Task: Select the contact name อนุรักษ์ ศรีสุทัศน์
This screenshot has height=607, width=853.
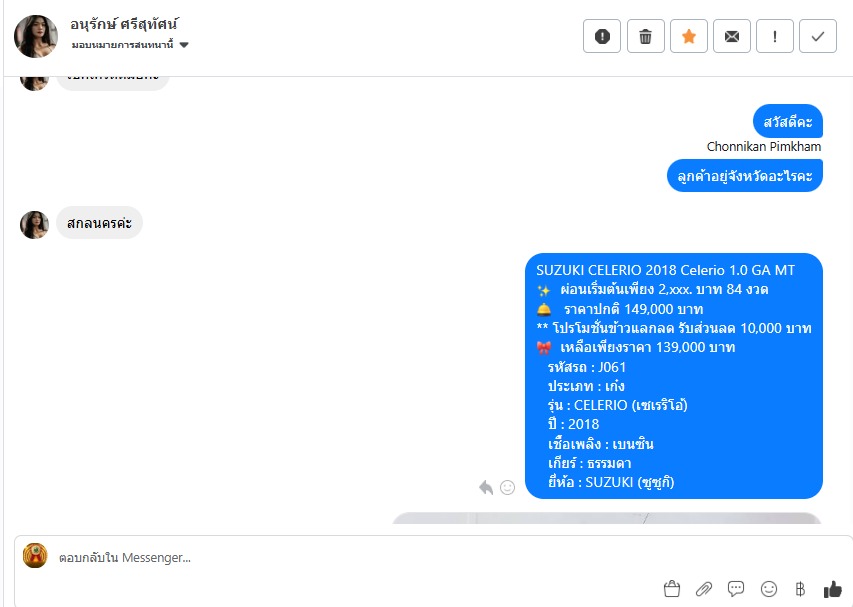Action: (124, 24)
